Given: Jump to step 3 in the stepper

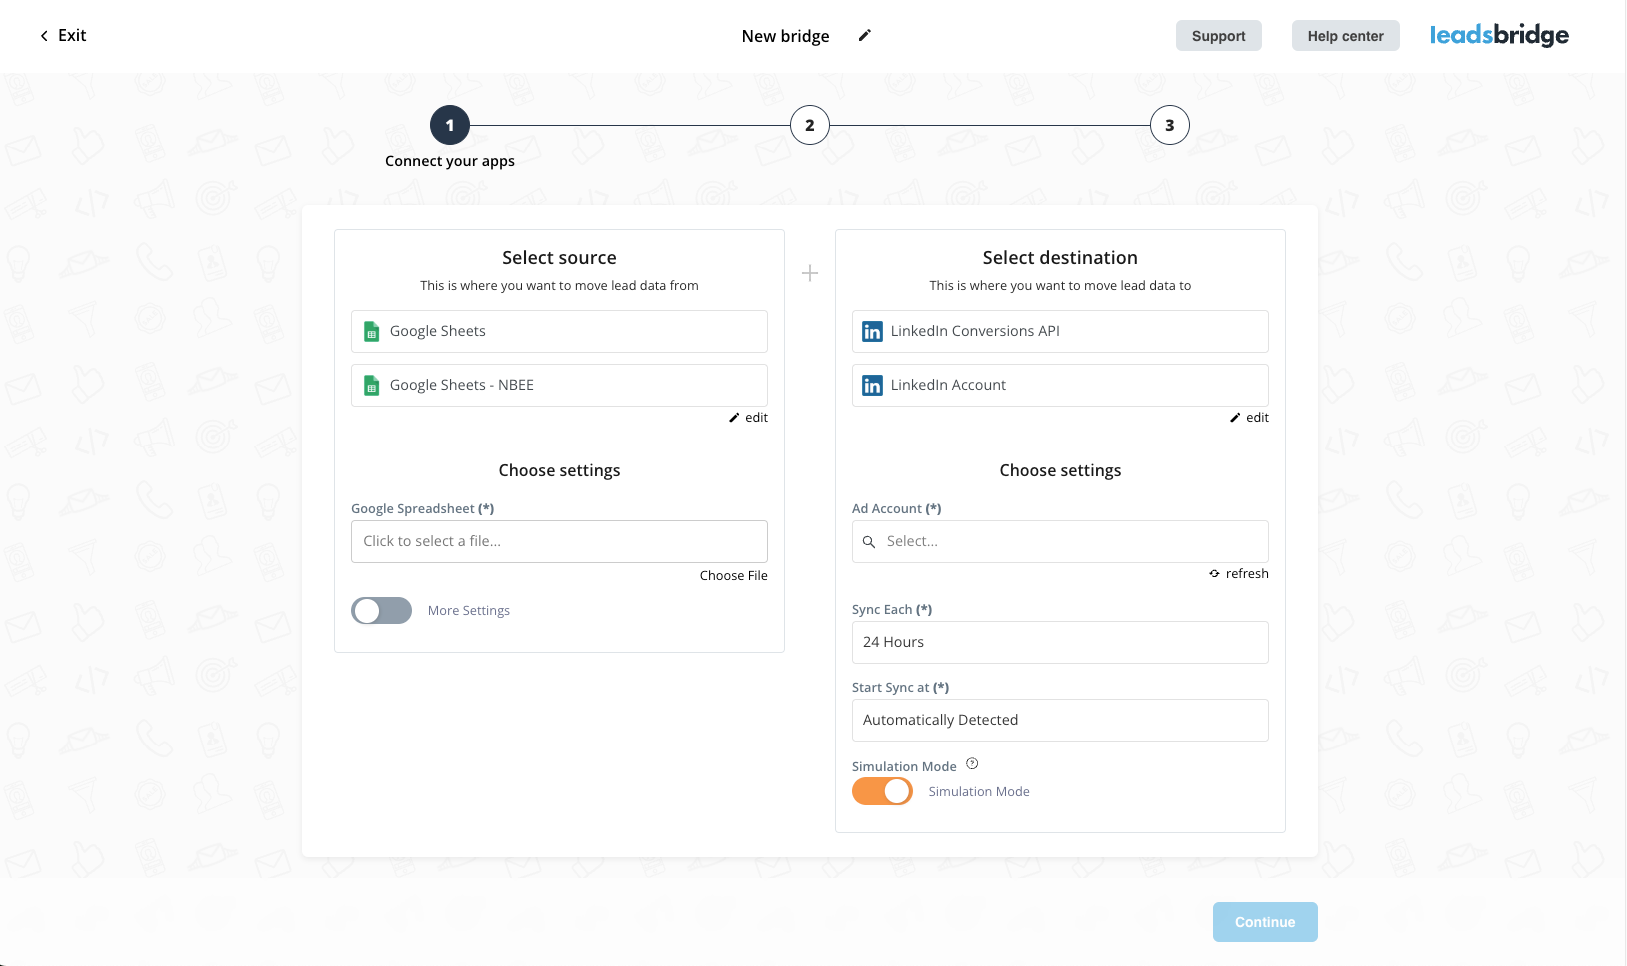Looking at the screenshot, I should click(x=1169, y=126).
